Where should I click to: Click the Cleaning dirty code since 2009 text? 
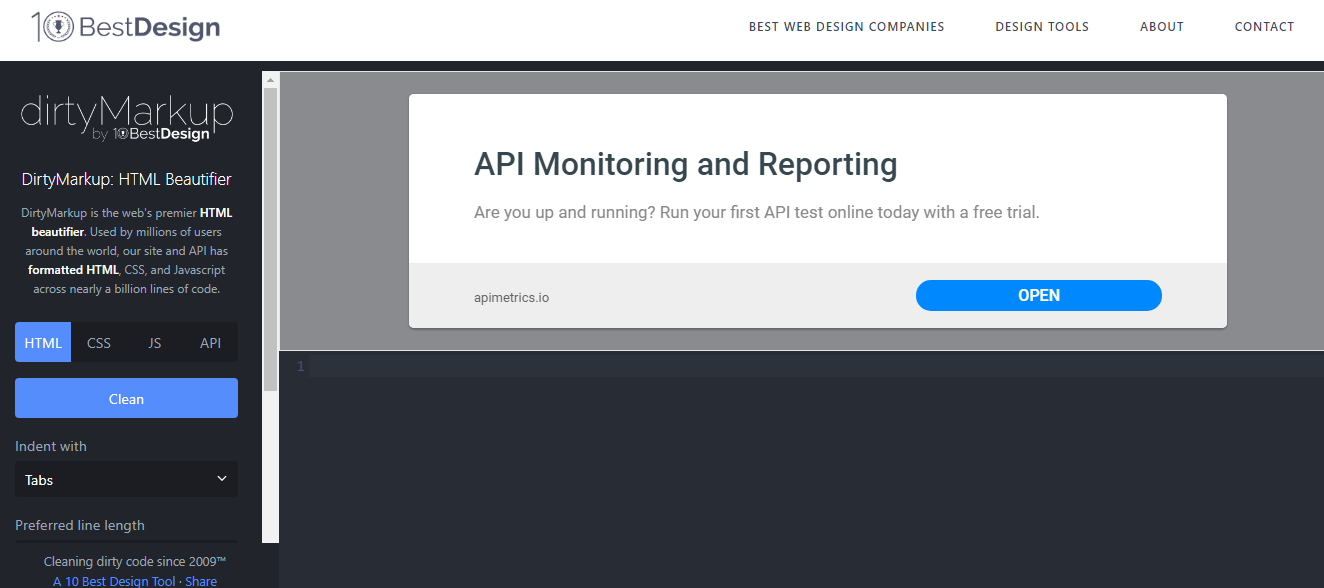[135, 562]
